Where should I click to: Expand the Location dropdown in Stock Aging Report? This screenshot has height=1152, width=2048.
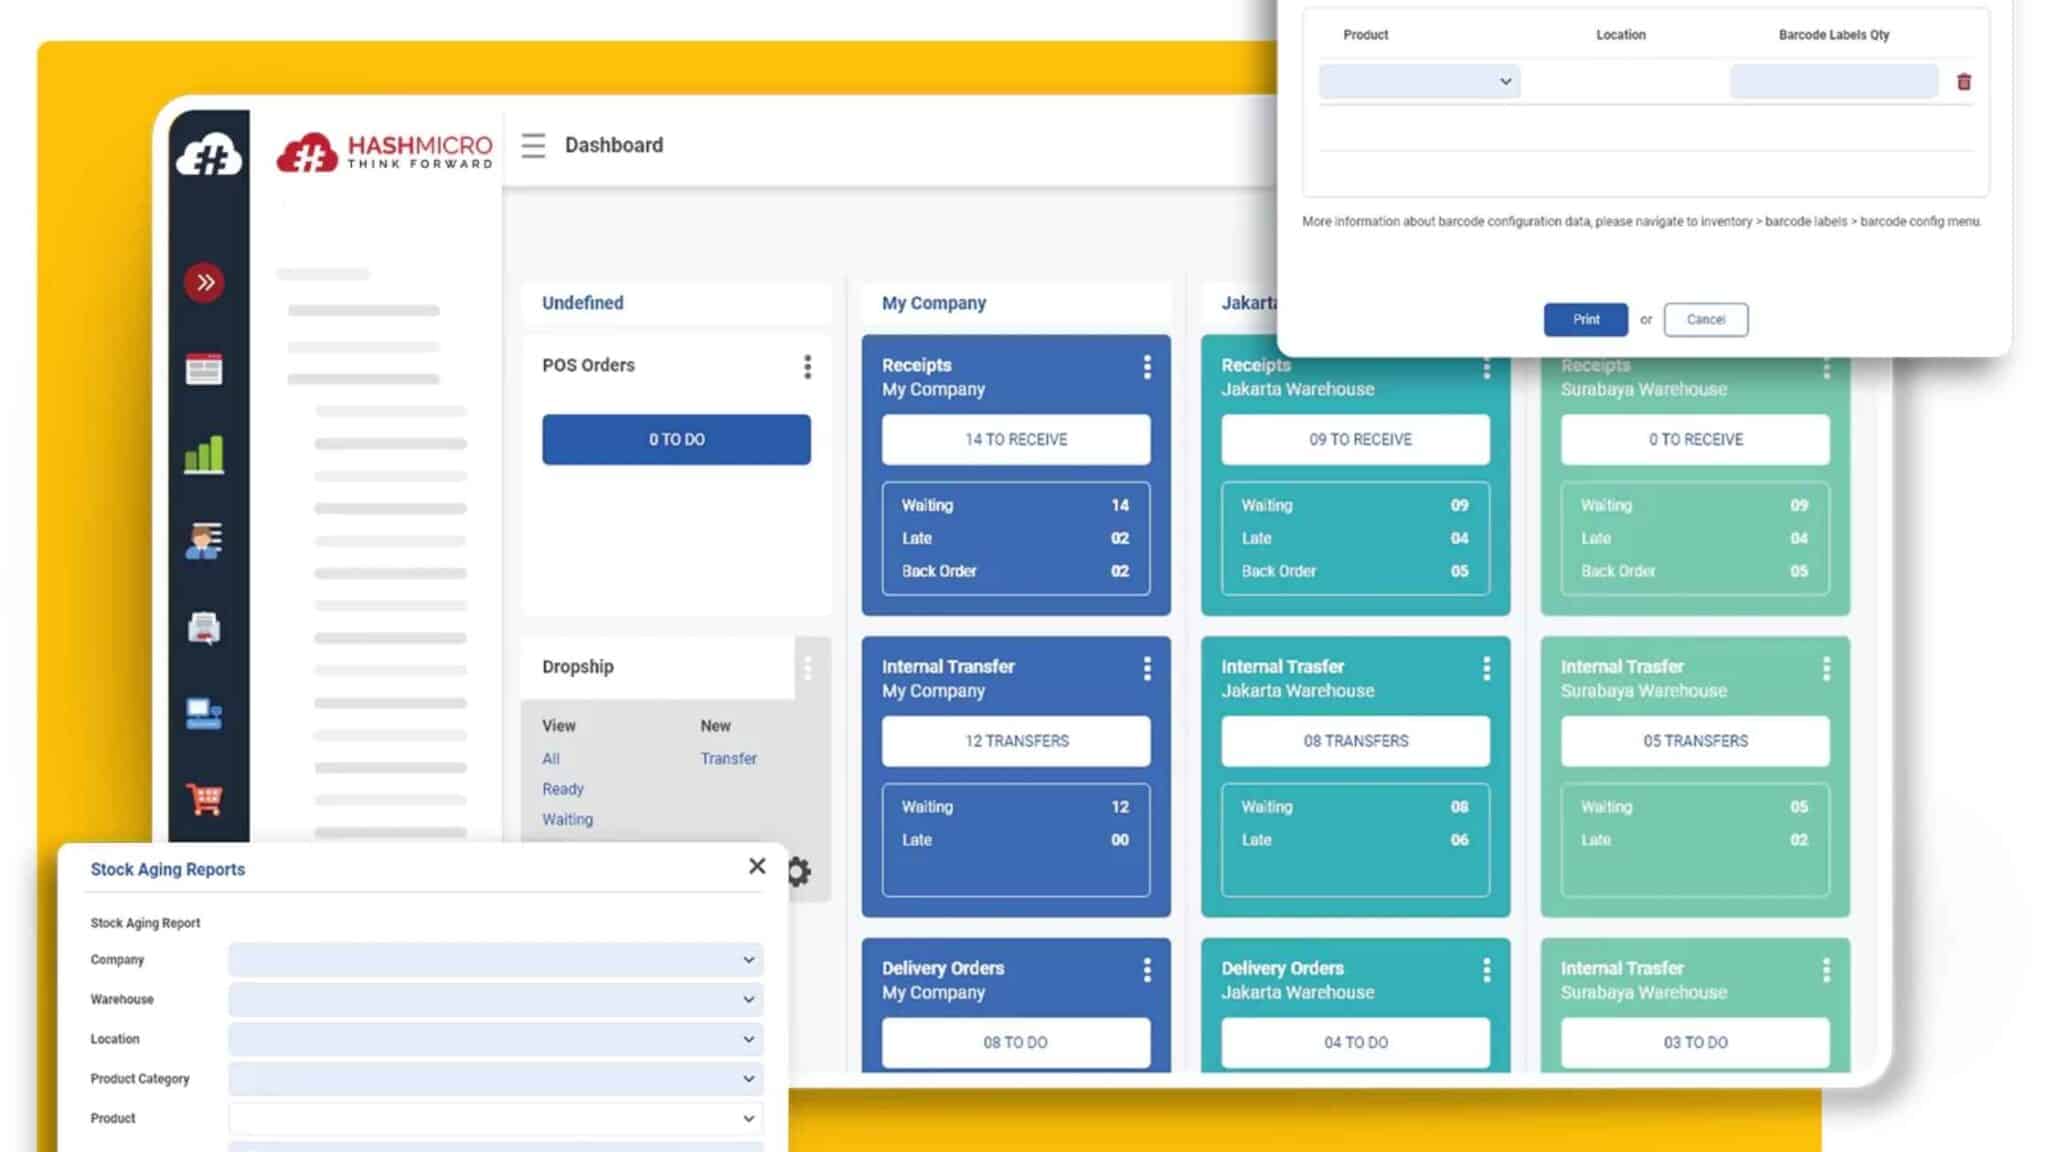(x=496, y=1039)
